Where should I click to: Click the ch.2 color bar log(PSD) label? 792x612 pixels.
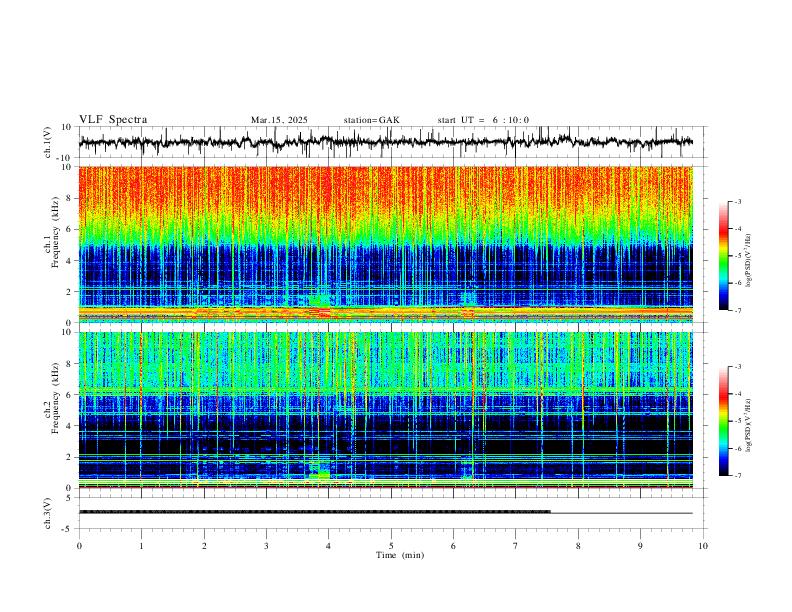(x=749, y=425)
